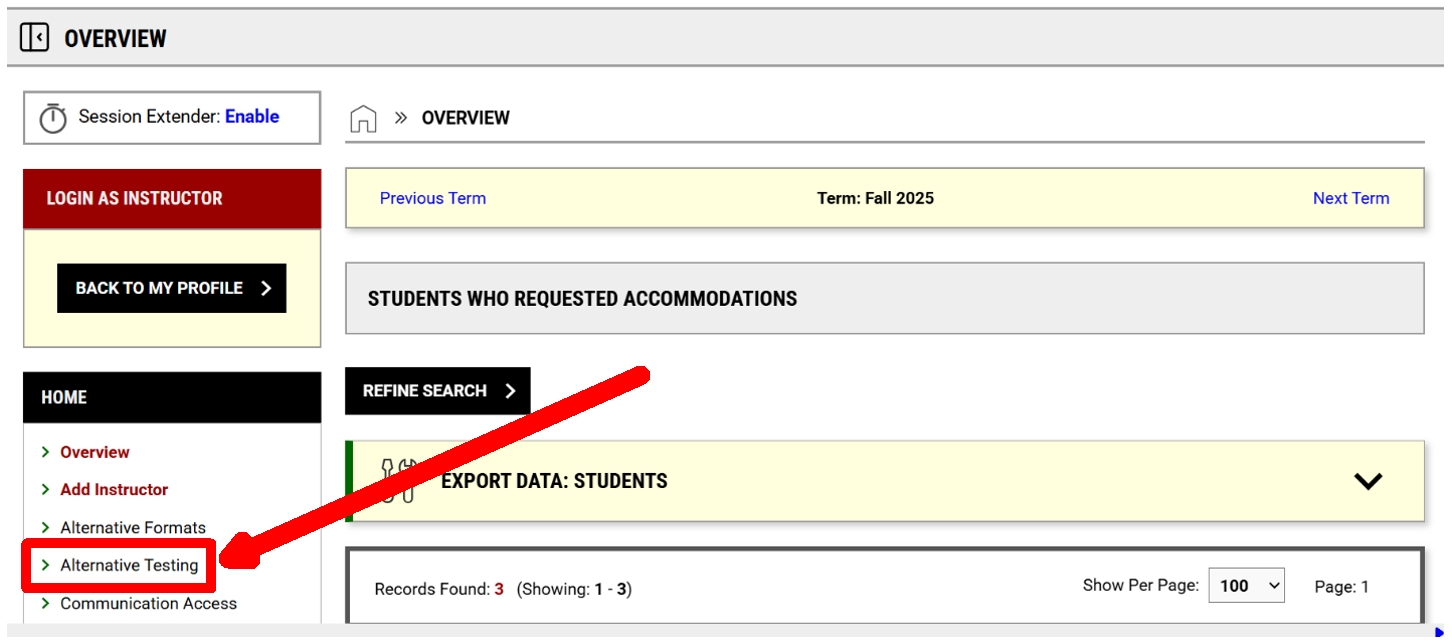Screen dimensions: 1452x641
Task: Open the Show Per Page dropdown
Action: [1246, 586]
